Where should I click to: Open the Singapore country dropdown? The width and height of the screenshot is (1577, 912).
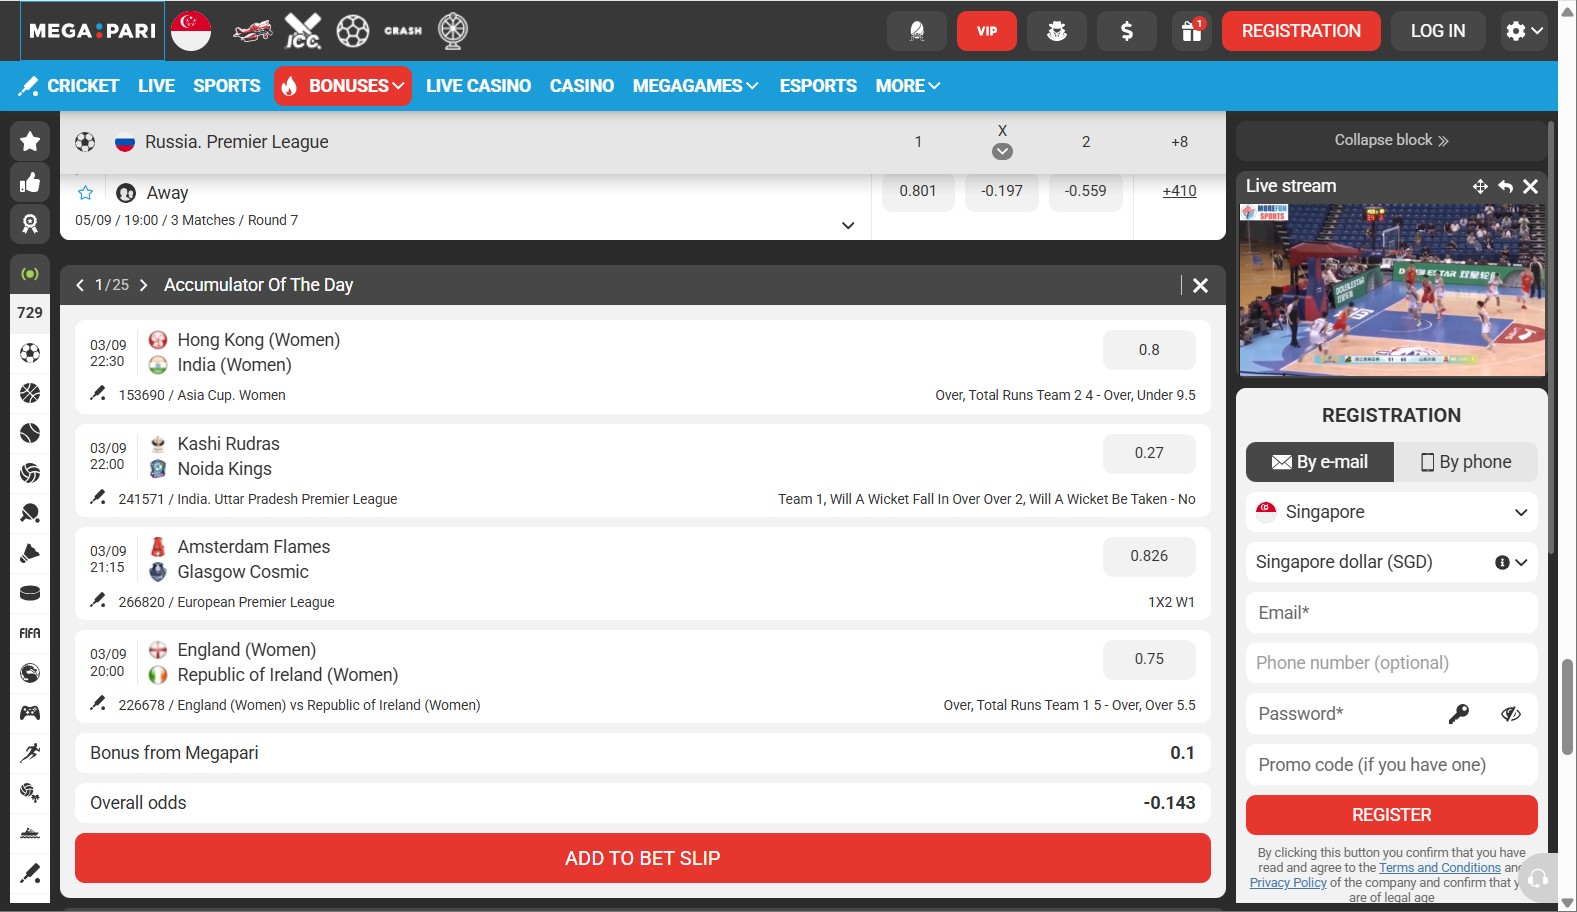click(1391, 512)
